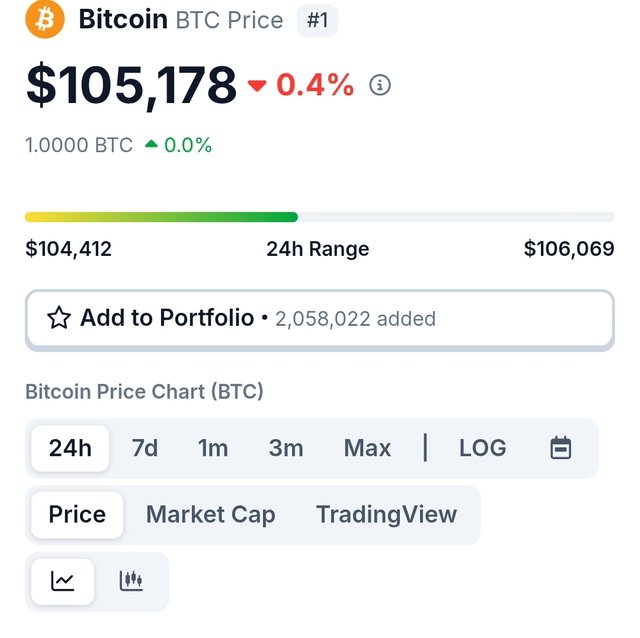Open the calendar date range picker
The height and width of the screenshot is (638, 640).
[x=561, y=448]
